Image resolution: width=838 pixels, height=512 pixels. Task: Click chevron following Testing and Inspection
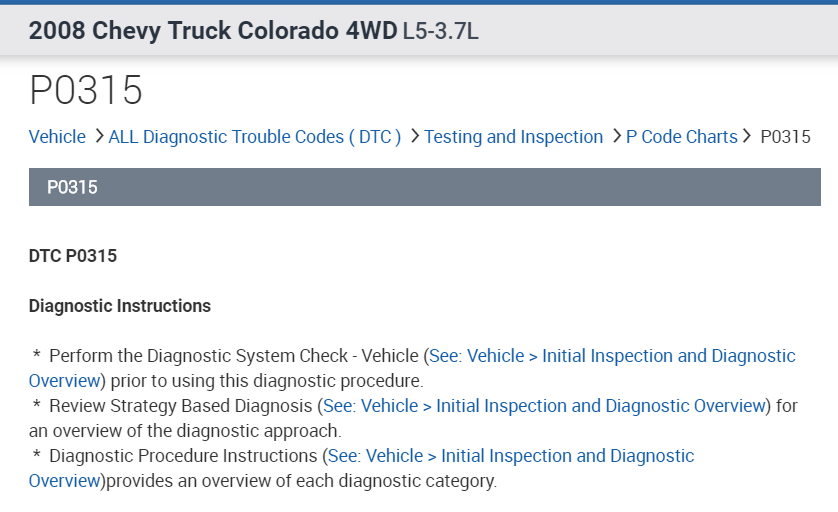(616, 136)
